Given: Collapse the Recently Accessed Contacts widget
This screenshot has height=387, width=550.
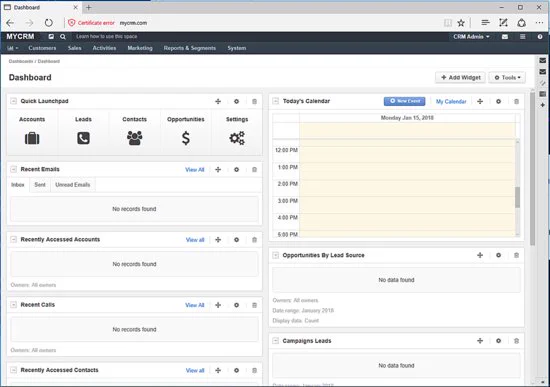Looking at the screenshot, I should point(13,370).
